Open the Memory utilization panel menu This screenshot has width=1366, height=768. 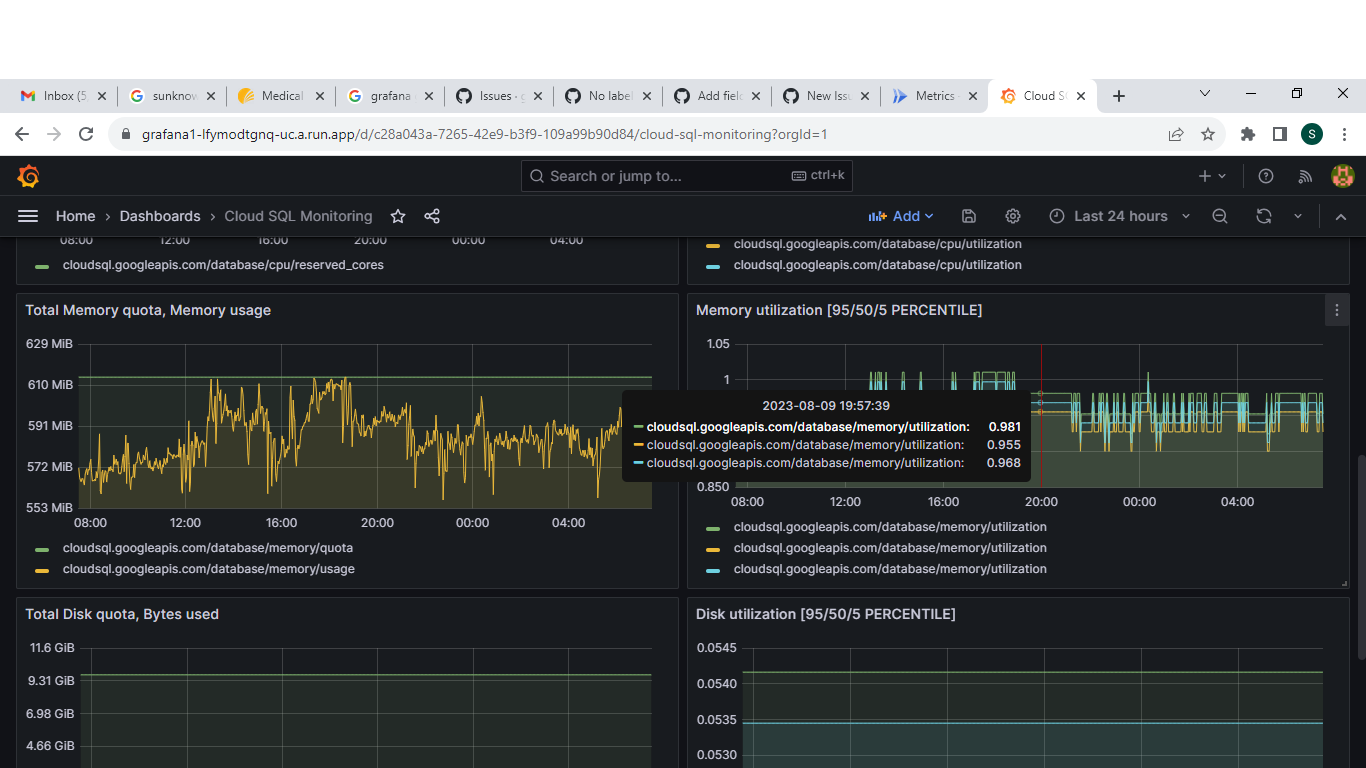click(x=1337, y=309)
